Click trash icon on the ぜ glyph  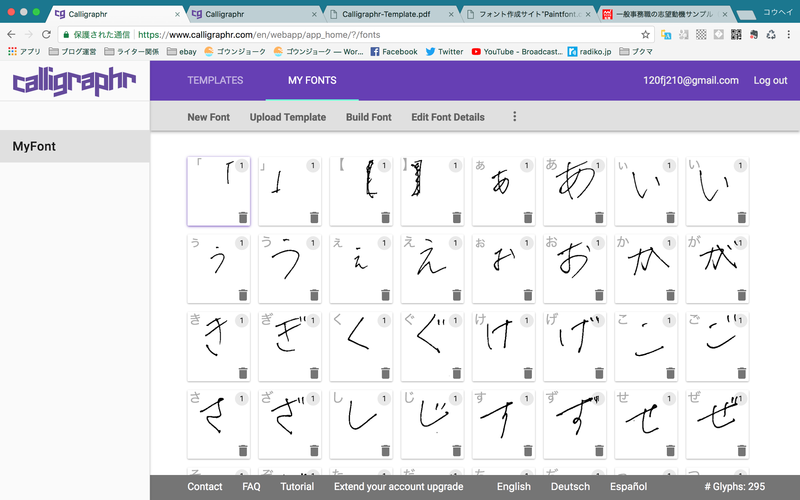pyautogui.click(x=740, y=451)
